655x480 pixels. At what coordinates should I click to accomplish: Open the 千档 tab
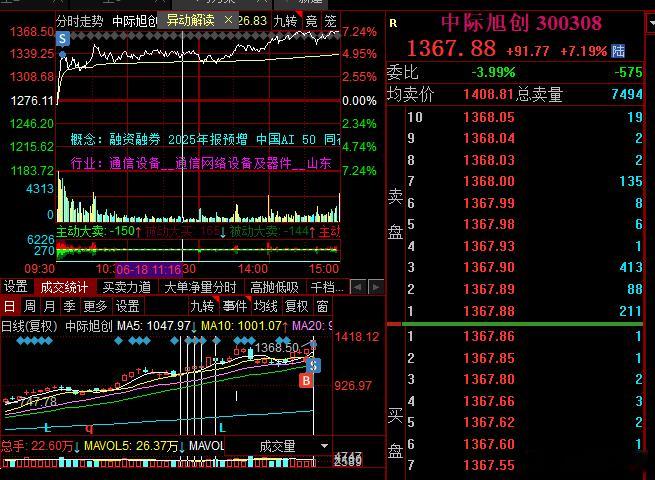click(x=327, y=287)
